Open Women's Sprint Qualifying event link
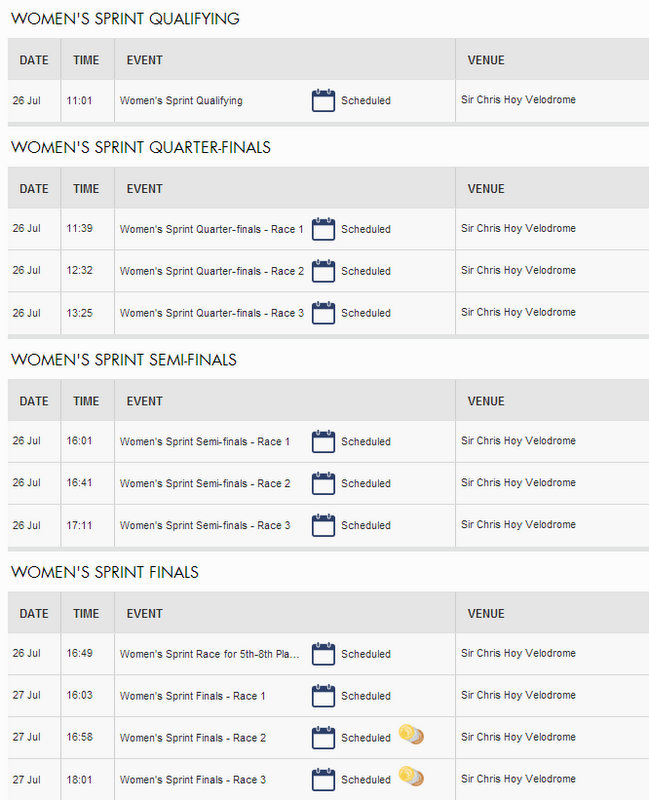 tap(181, 101)
